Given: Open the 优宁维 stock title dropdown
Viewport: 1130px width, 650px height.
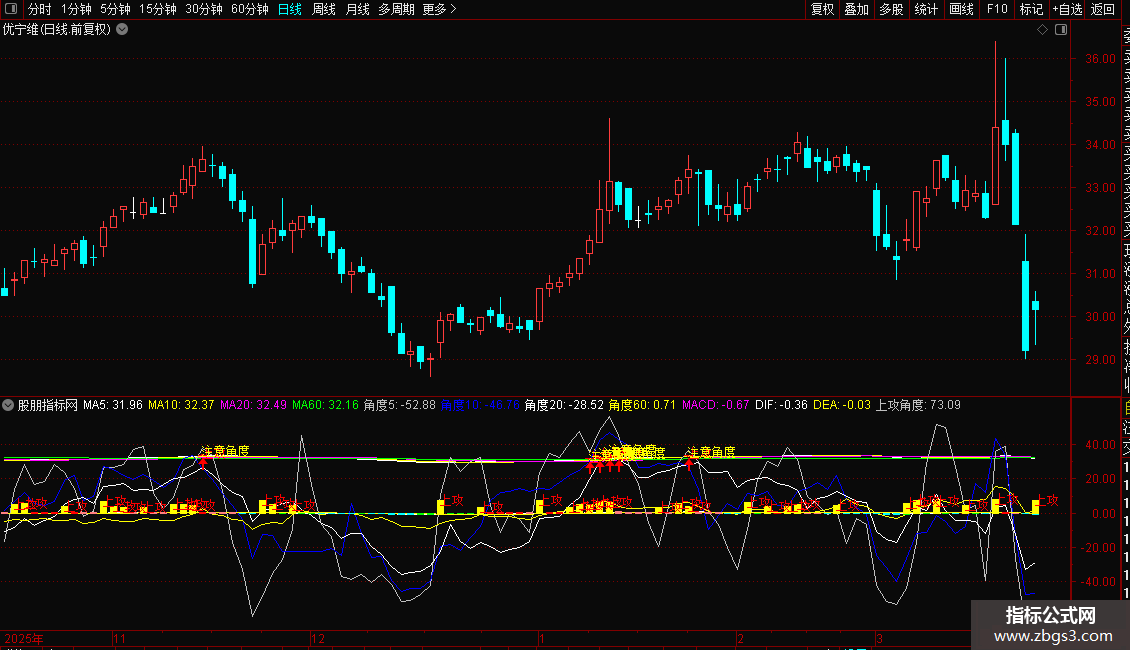Looking at the screenshot, I should click(x=123, y=30).
